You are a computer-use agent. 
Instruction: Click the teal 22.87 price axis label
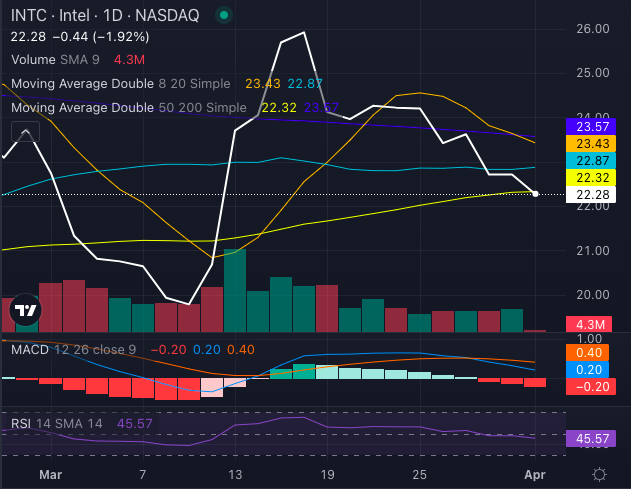click(x=597, y=161)
